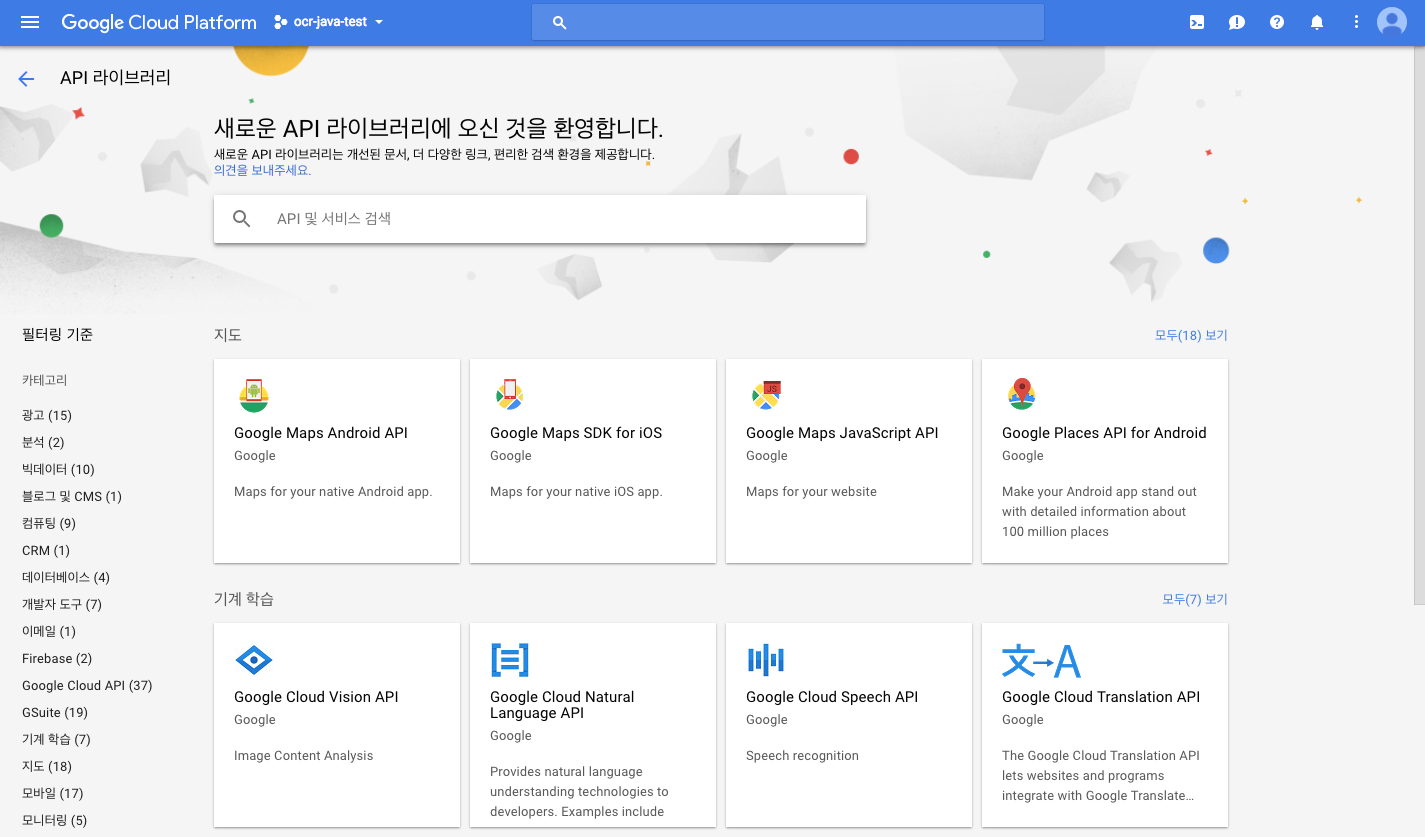Filter by Firebase (2) category
This screenshot has height=837, width=1425.
(x=57, y=658)
